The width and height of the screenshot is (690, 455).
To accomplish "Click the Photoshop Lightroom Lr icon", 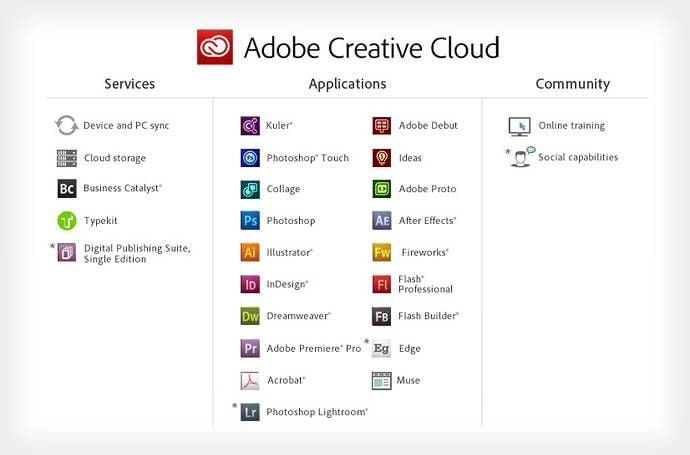I will 250,412.
